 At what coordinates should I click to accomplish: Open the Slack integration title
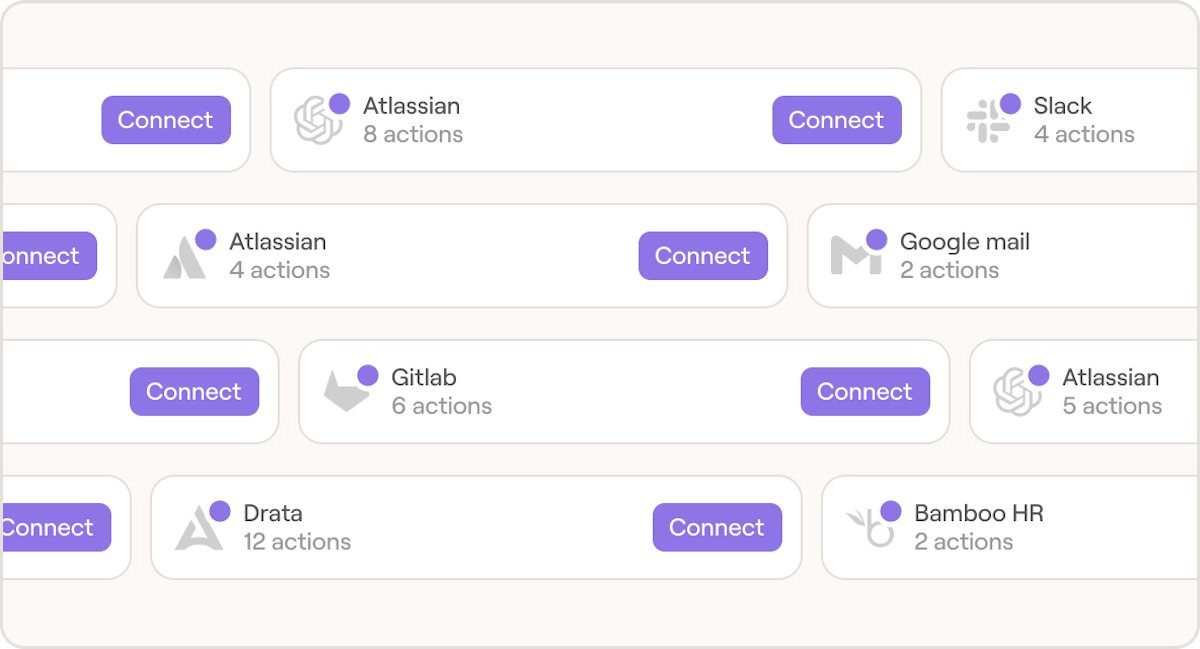(1062, 106)
